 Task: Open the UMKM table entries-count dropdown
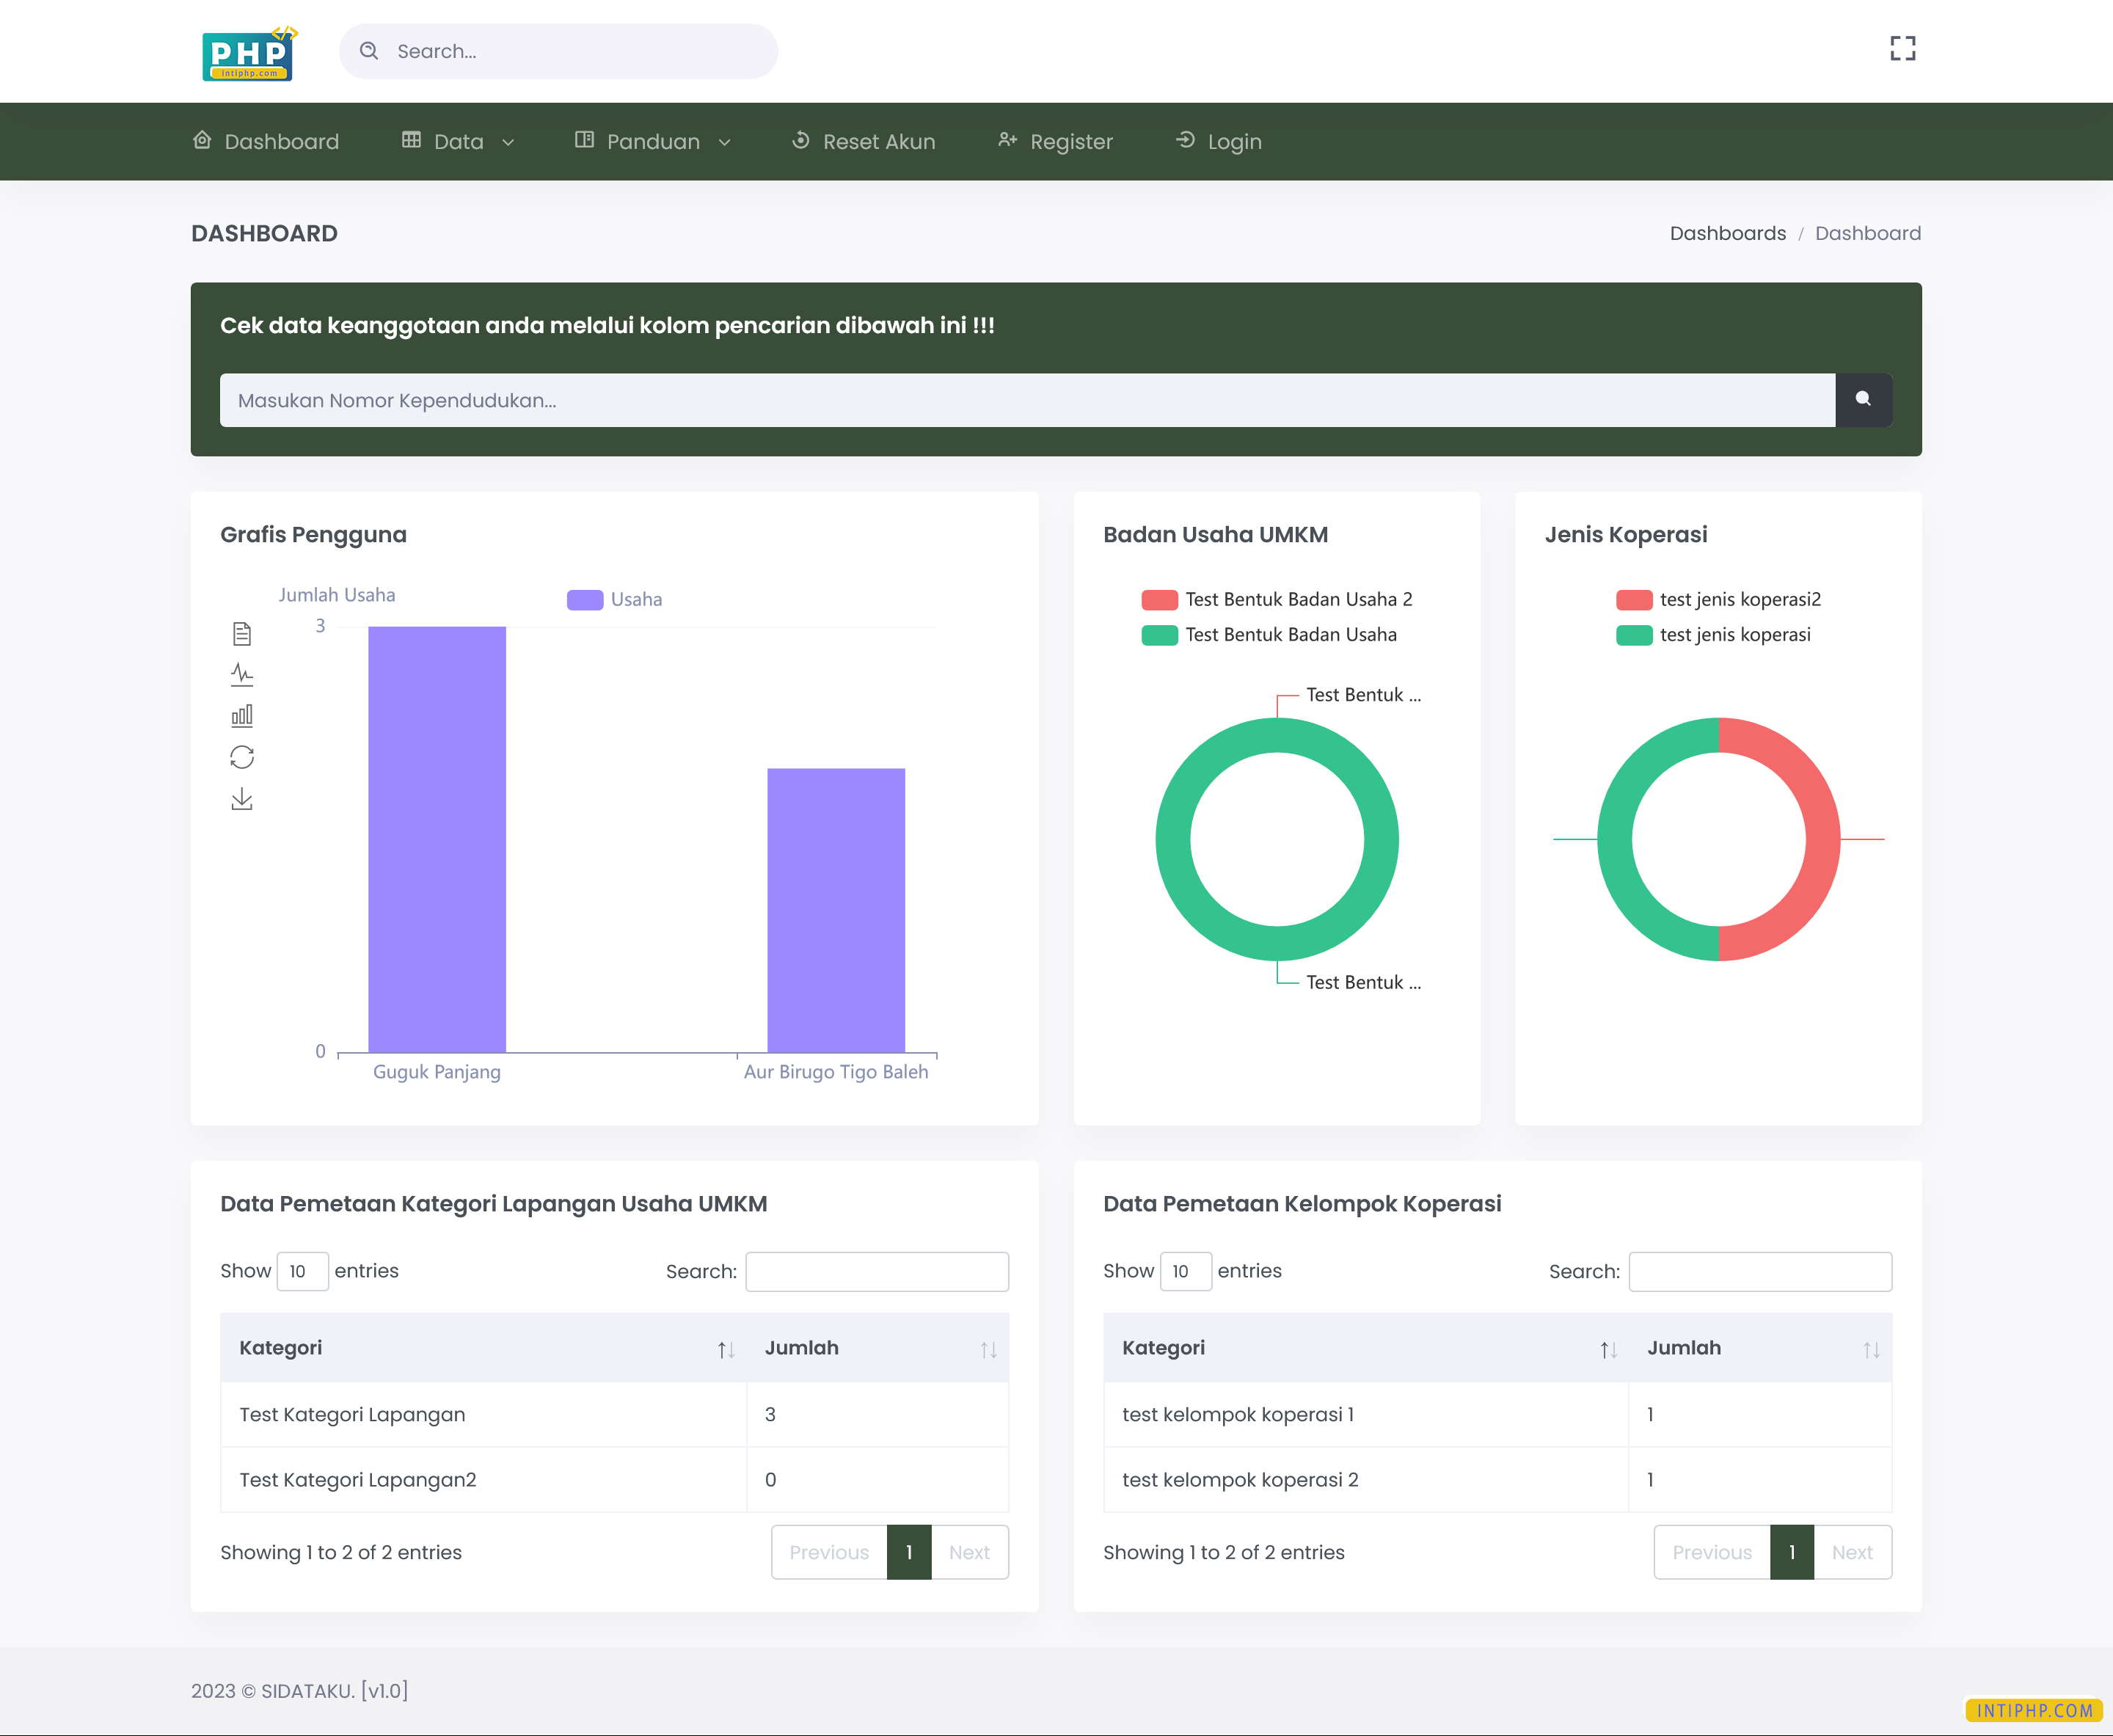coord(302,1271)
